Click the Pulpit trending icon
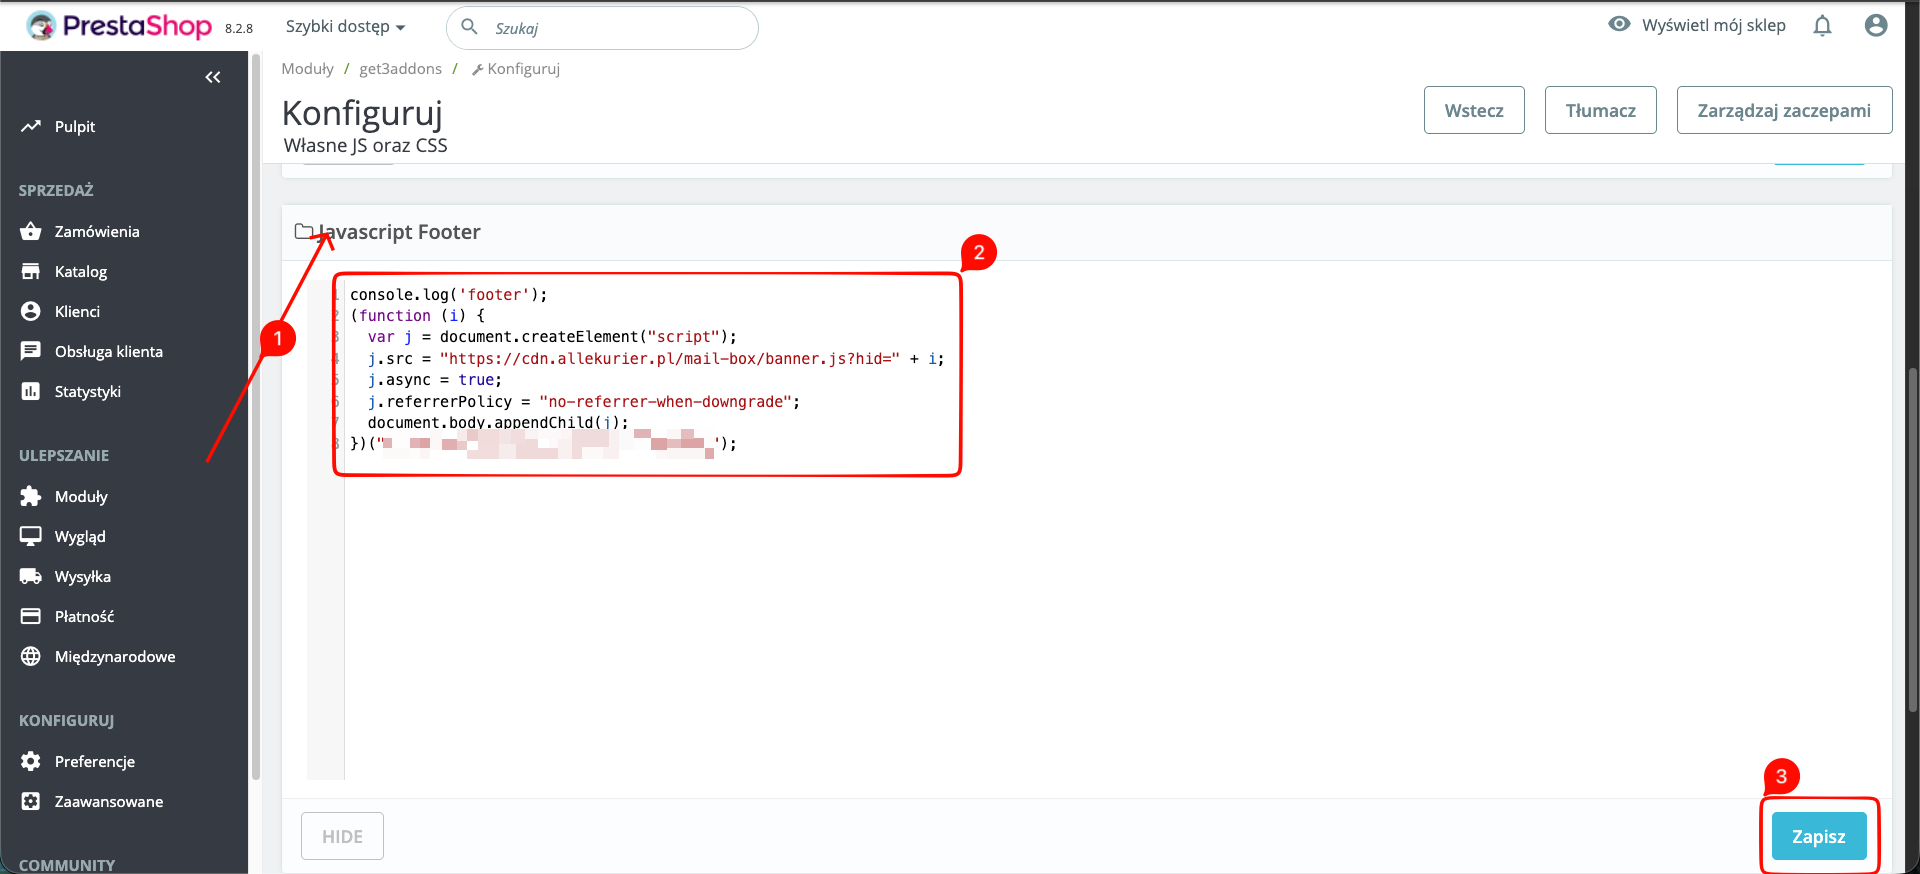Image resolution: width=1920 pixels, height=874 pixels. click(x=31, y=126)
